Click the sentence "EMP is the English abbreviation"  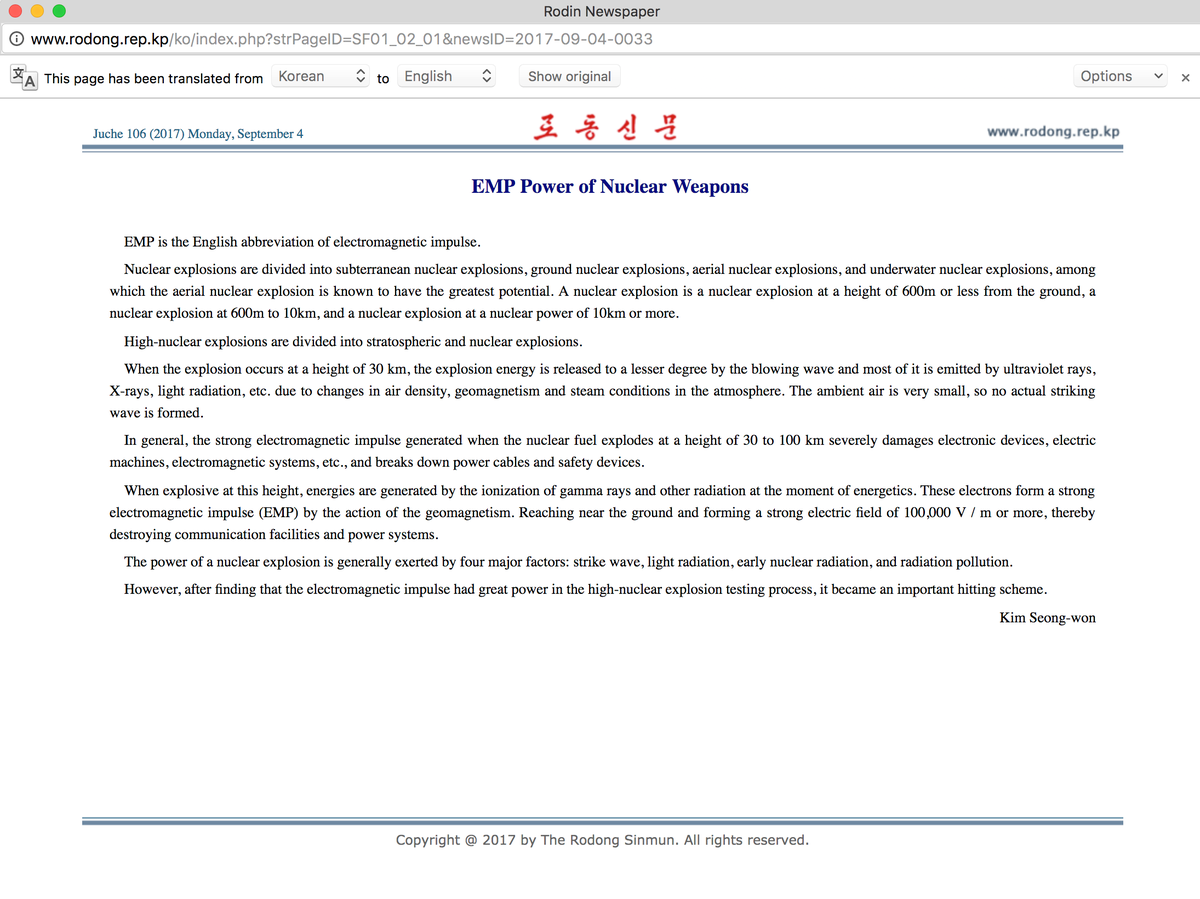coord(302,242)
